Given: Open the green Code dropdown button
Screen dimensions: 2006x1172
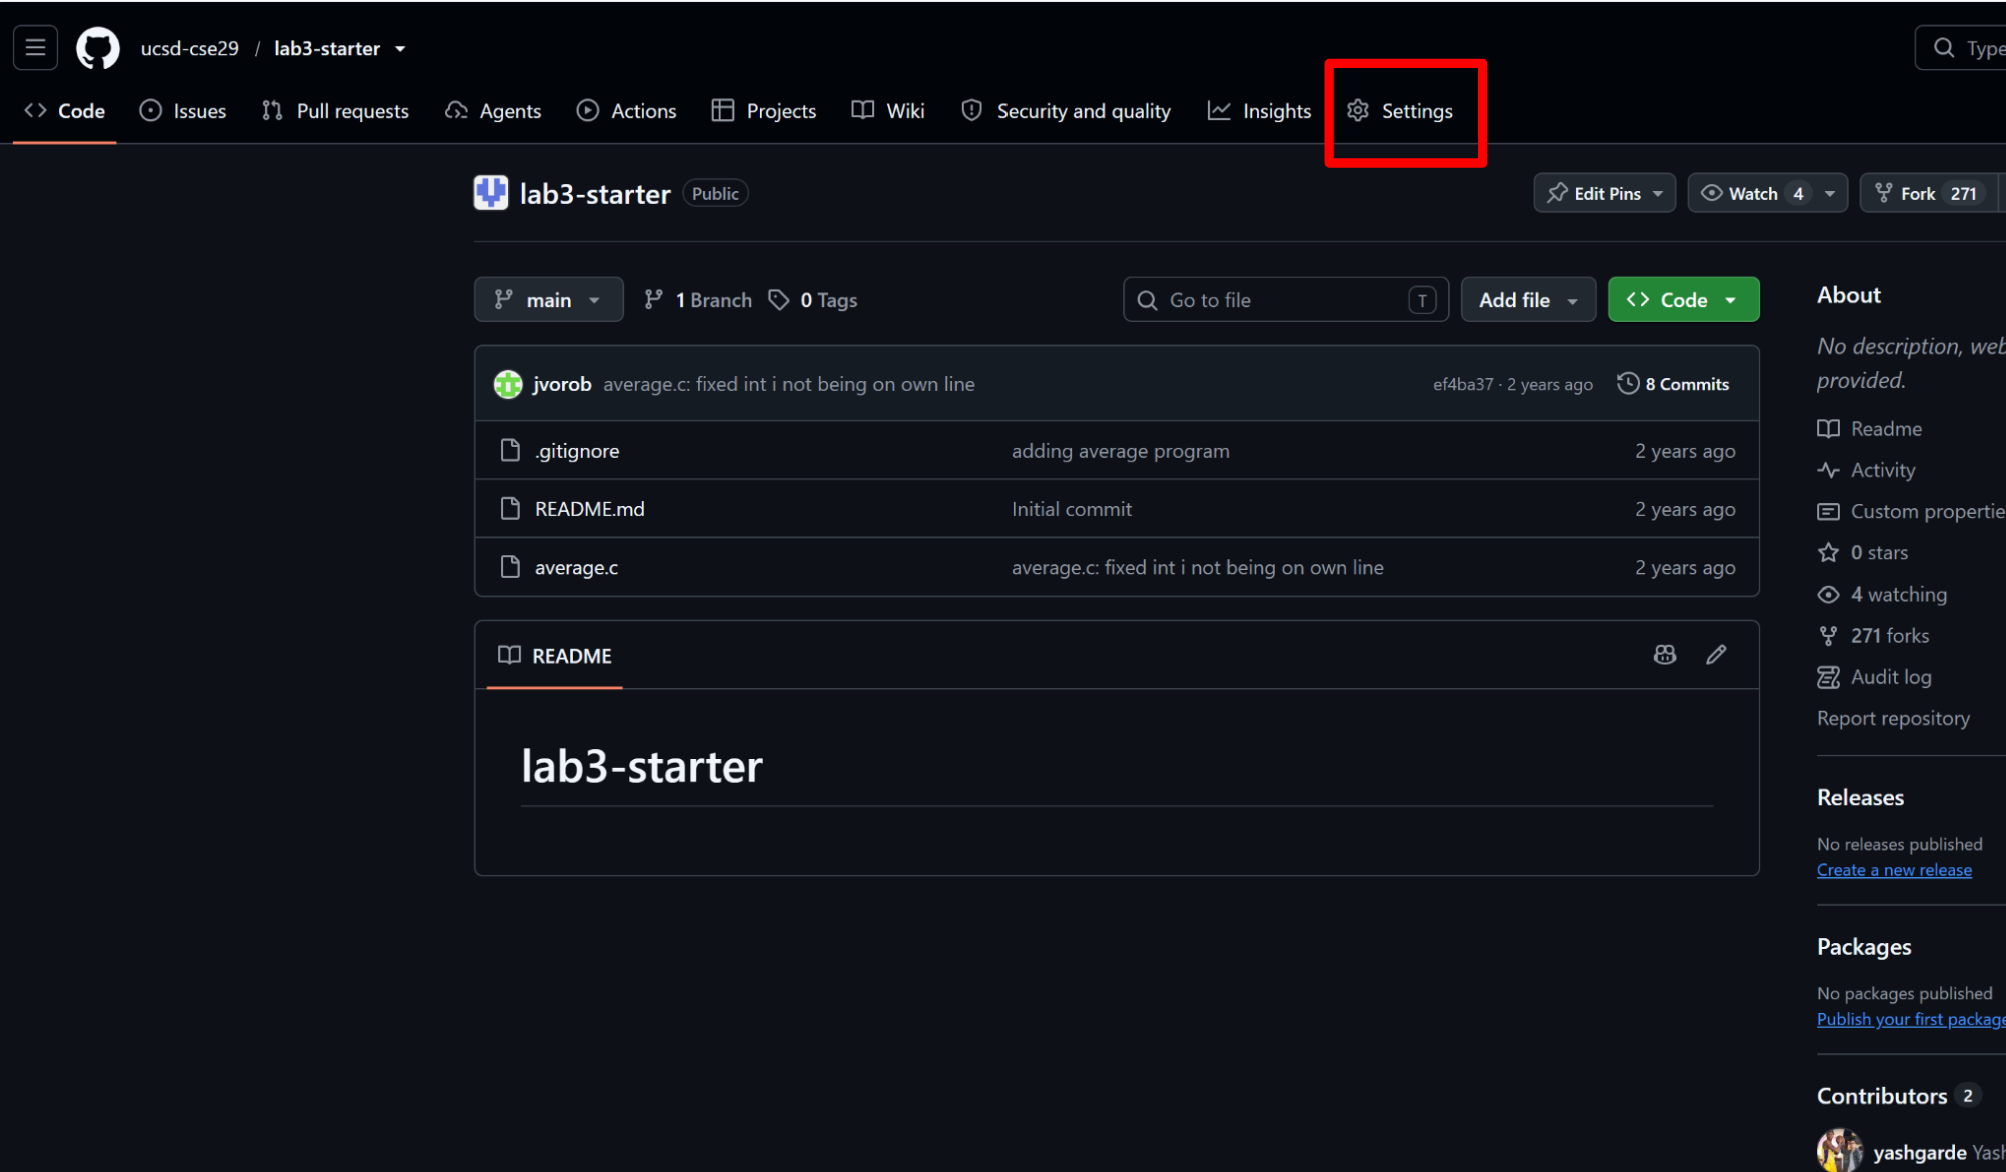Looking at the screenshot, I should pyautogui.click(x=1683, y=299).
